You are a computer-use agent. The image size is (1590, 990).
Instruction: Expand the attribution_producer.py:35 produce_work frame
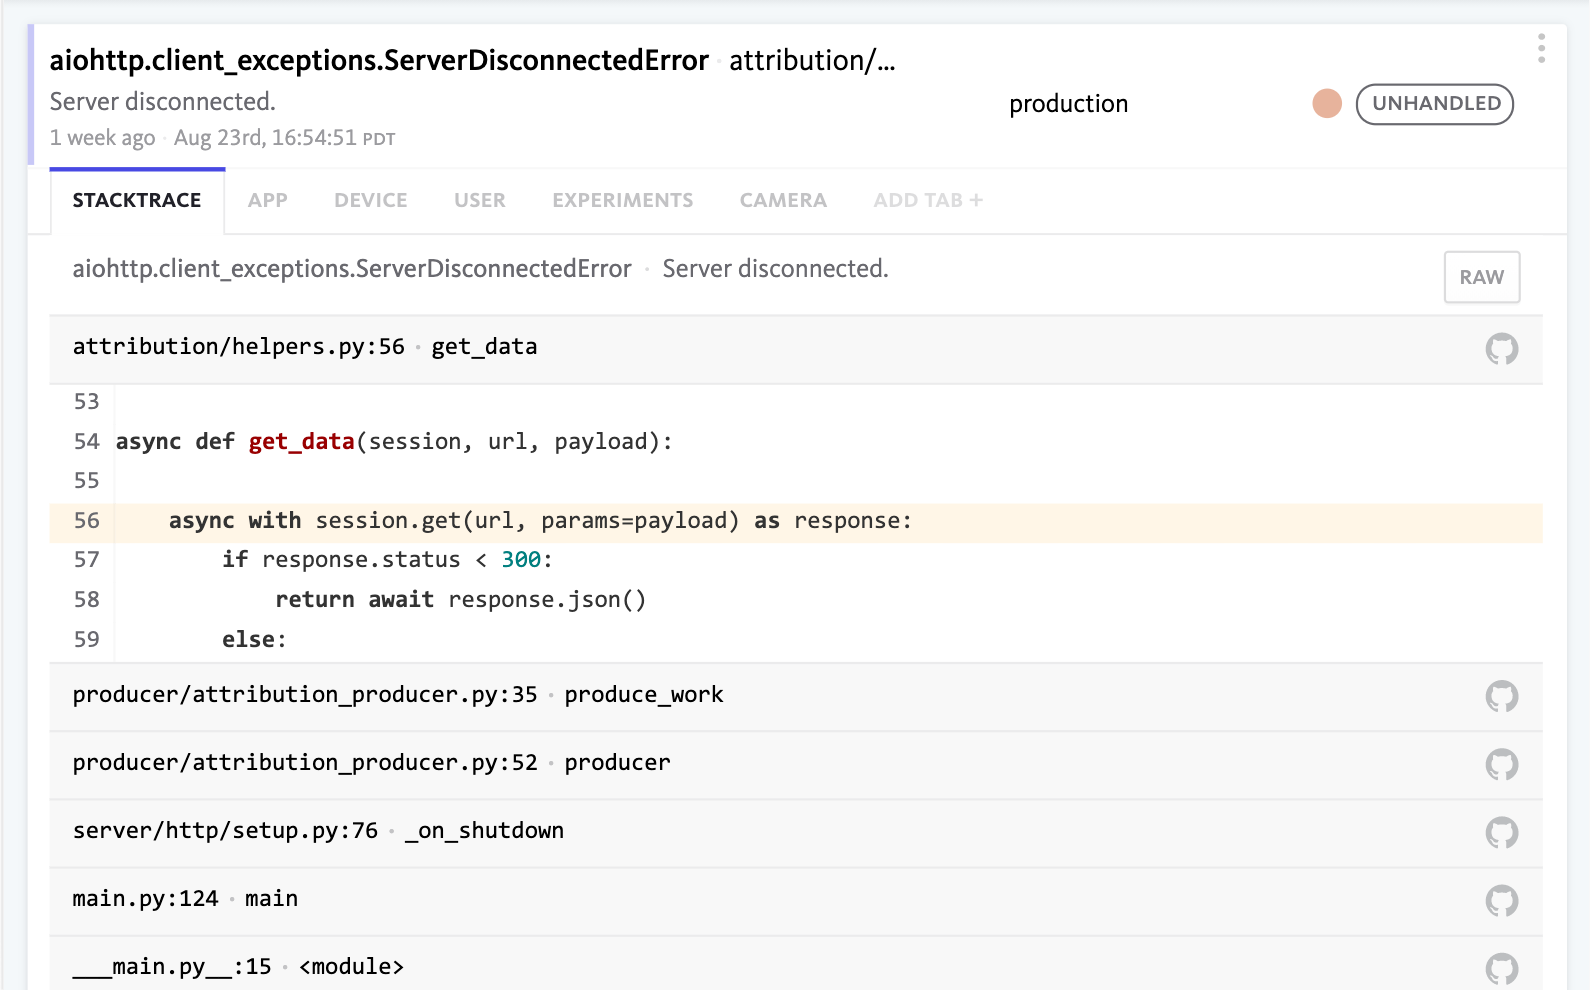coord(796,696)
